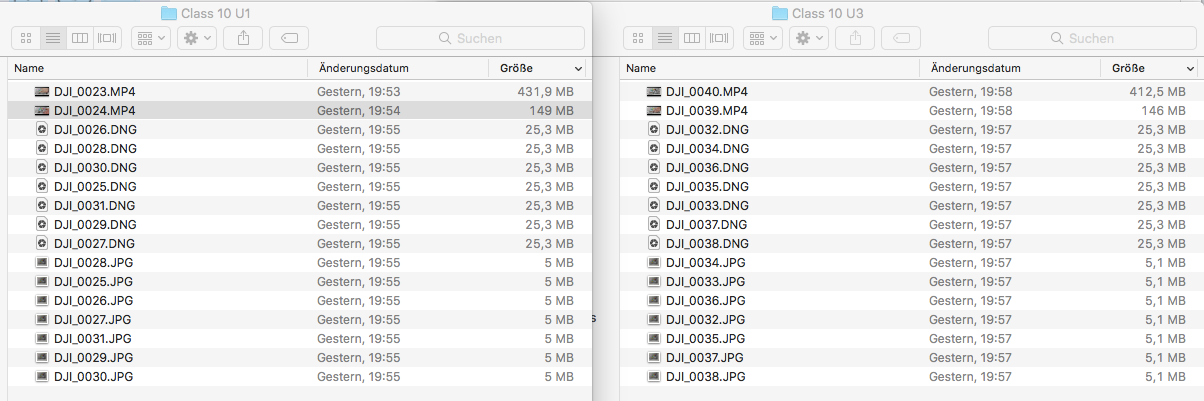Open the action gear menu in Class 10 U3 window
The height and width of the screenshot is (401, 1204).
[809, 38]
